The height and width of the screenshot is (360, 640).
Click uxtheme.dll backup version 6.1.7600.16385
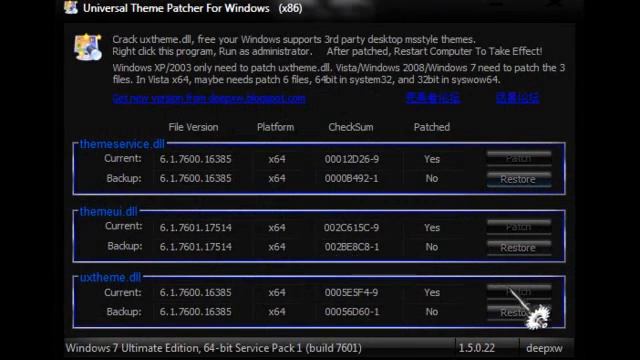click(196, 312)
